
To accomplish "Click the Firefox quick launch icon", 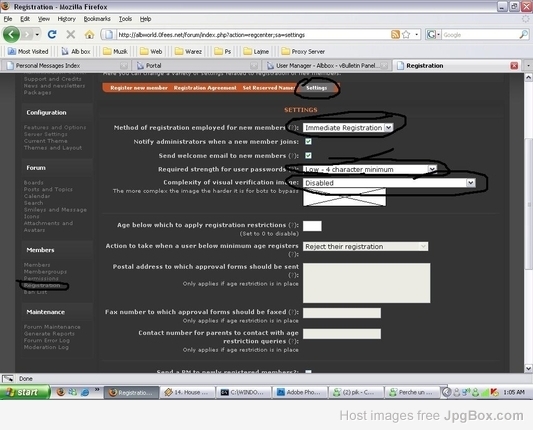I will [x=61, y=392].
